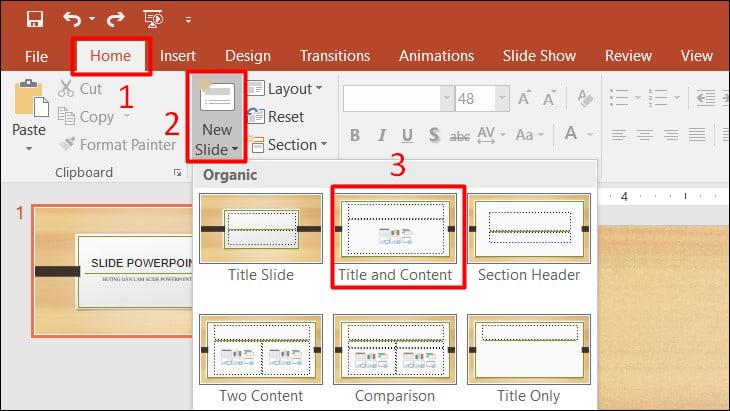
Task: Open the Copy dropdown arrow
Action: [126, 116]
